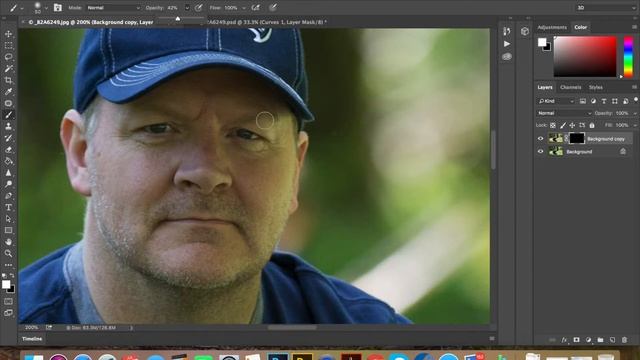Select the Lasso tool
640x360 pixels.
pos(8,57)
